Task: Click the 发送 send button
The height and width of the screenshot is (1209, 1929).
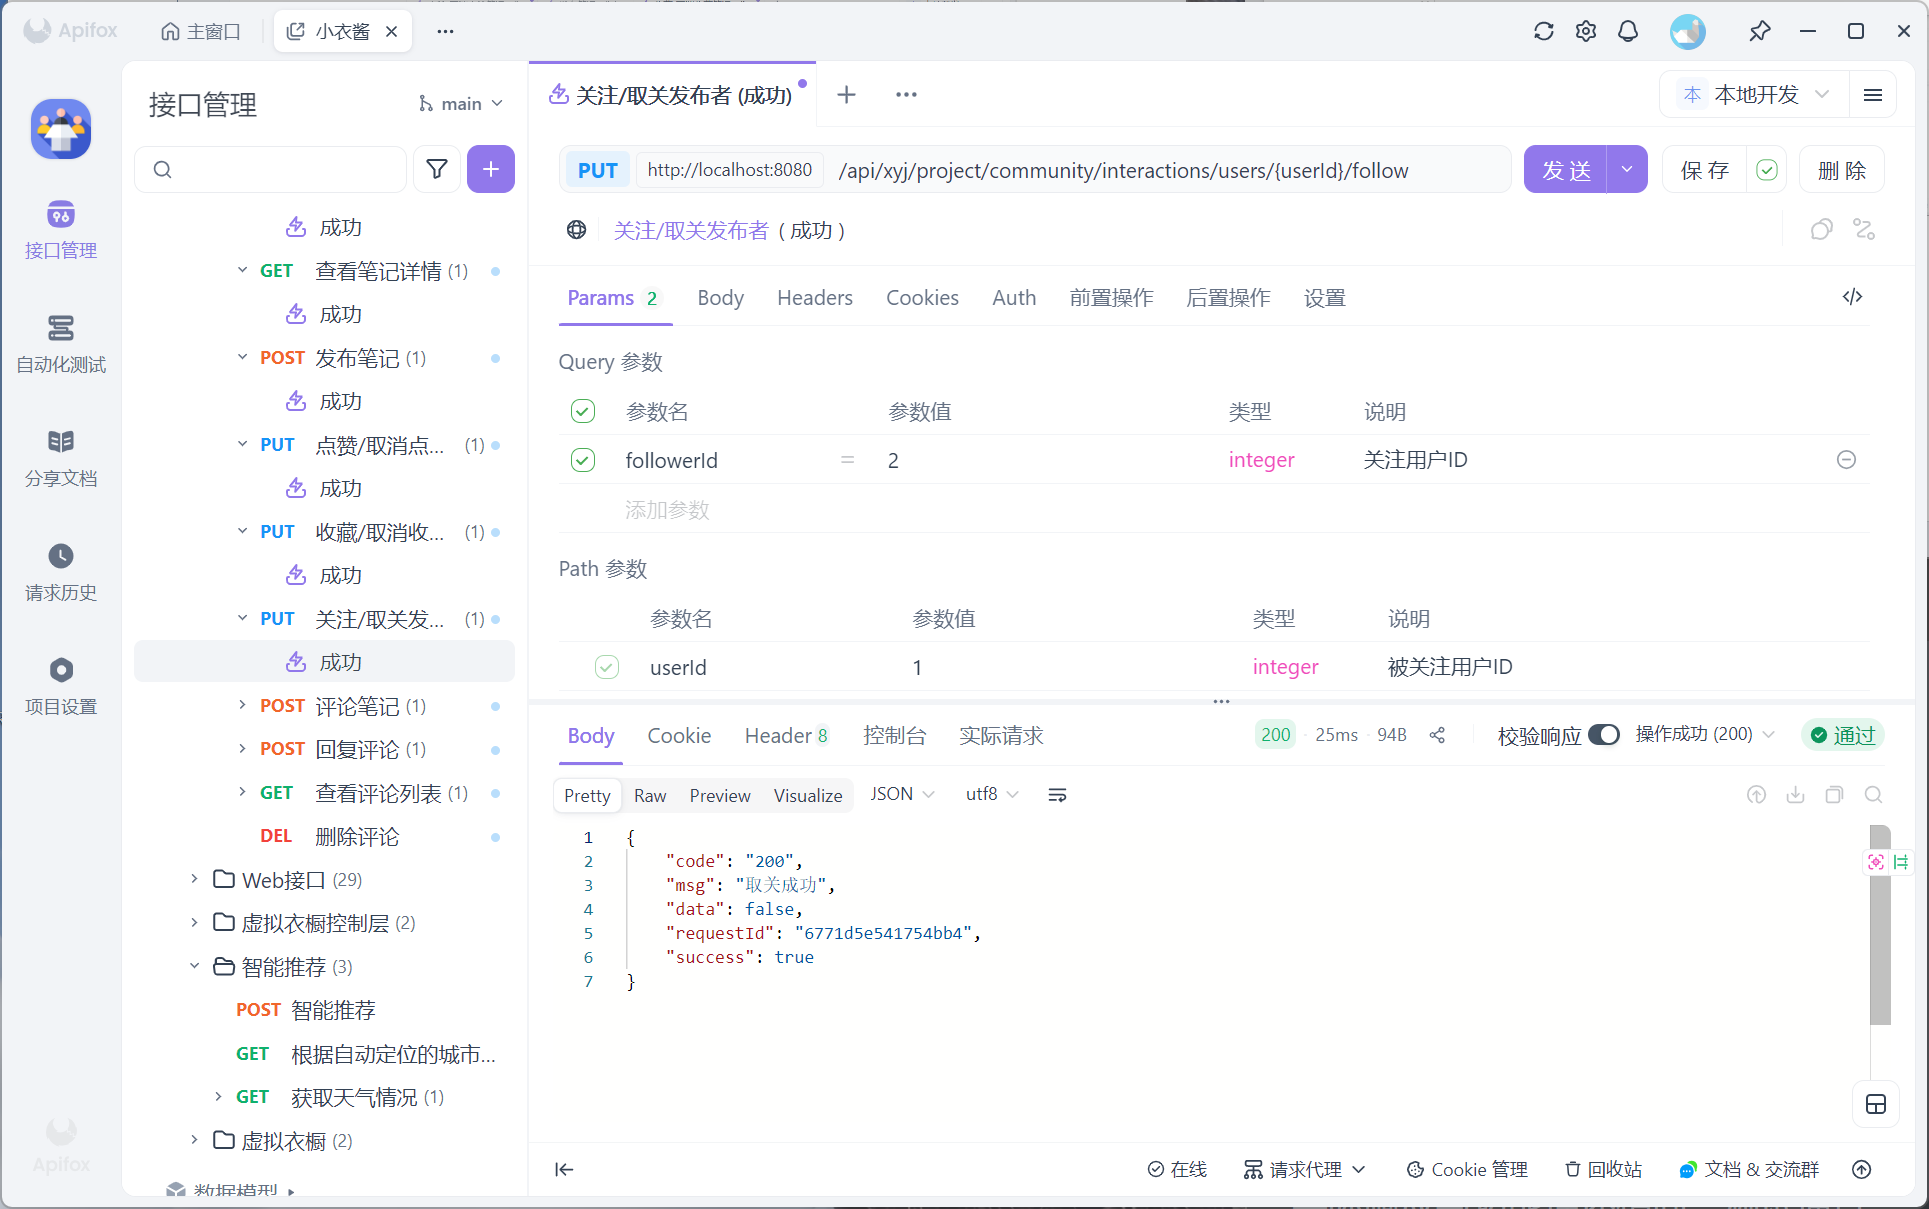Action: (x=1565, y=170)
